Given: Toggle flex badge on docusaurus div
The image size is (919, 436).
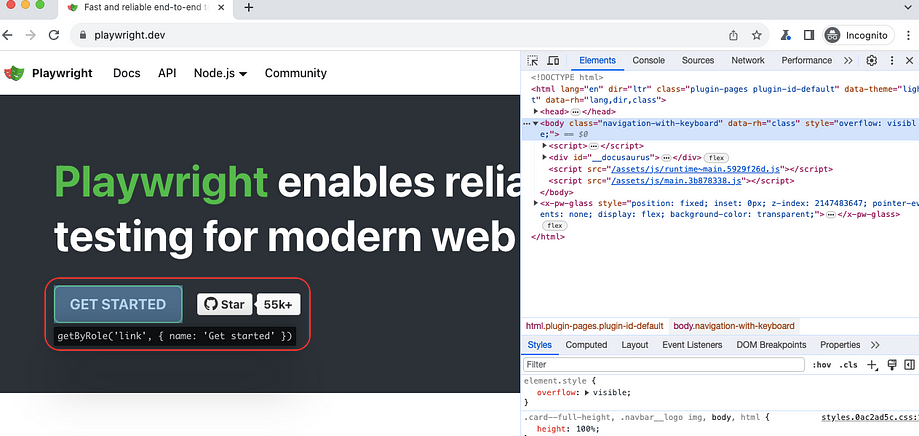Looking at the screenshot, I should click(x=715, y=158).
